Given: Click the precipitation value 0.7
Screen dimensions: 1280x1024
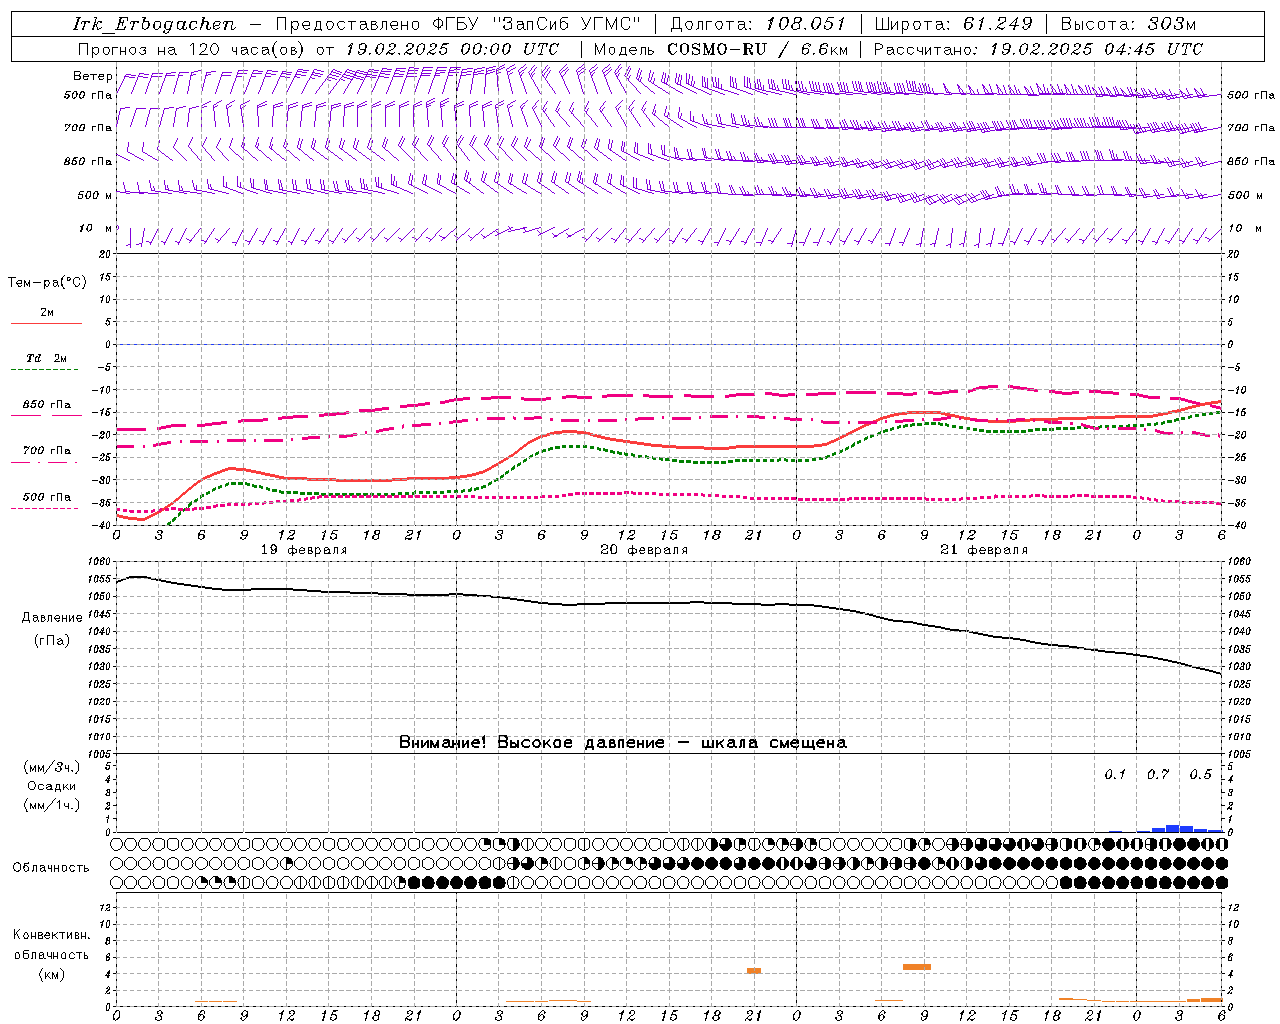Looking at the screenshot, I should 1158,774.
